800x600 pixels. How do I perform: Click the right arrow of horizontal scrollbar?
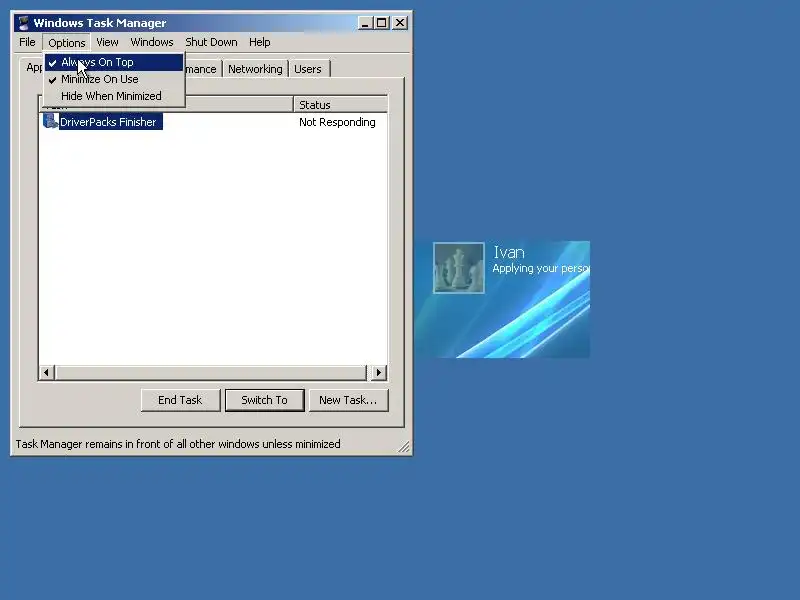(x=379, y=372)
